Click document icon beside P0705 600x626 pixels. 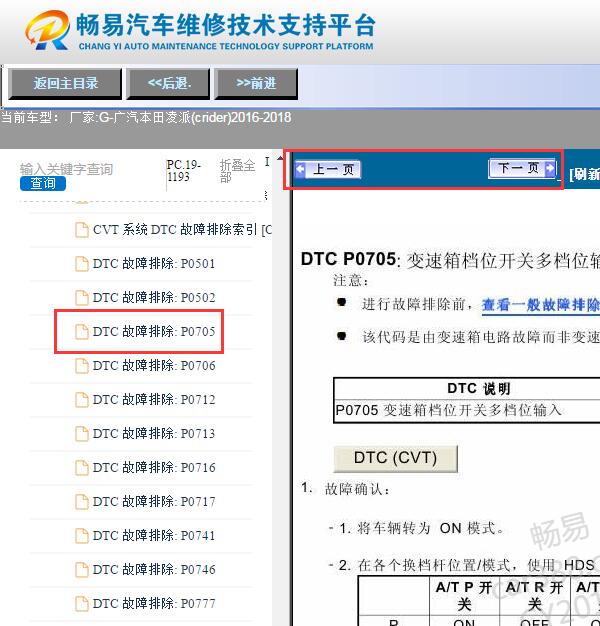click(82, 332)
